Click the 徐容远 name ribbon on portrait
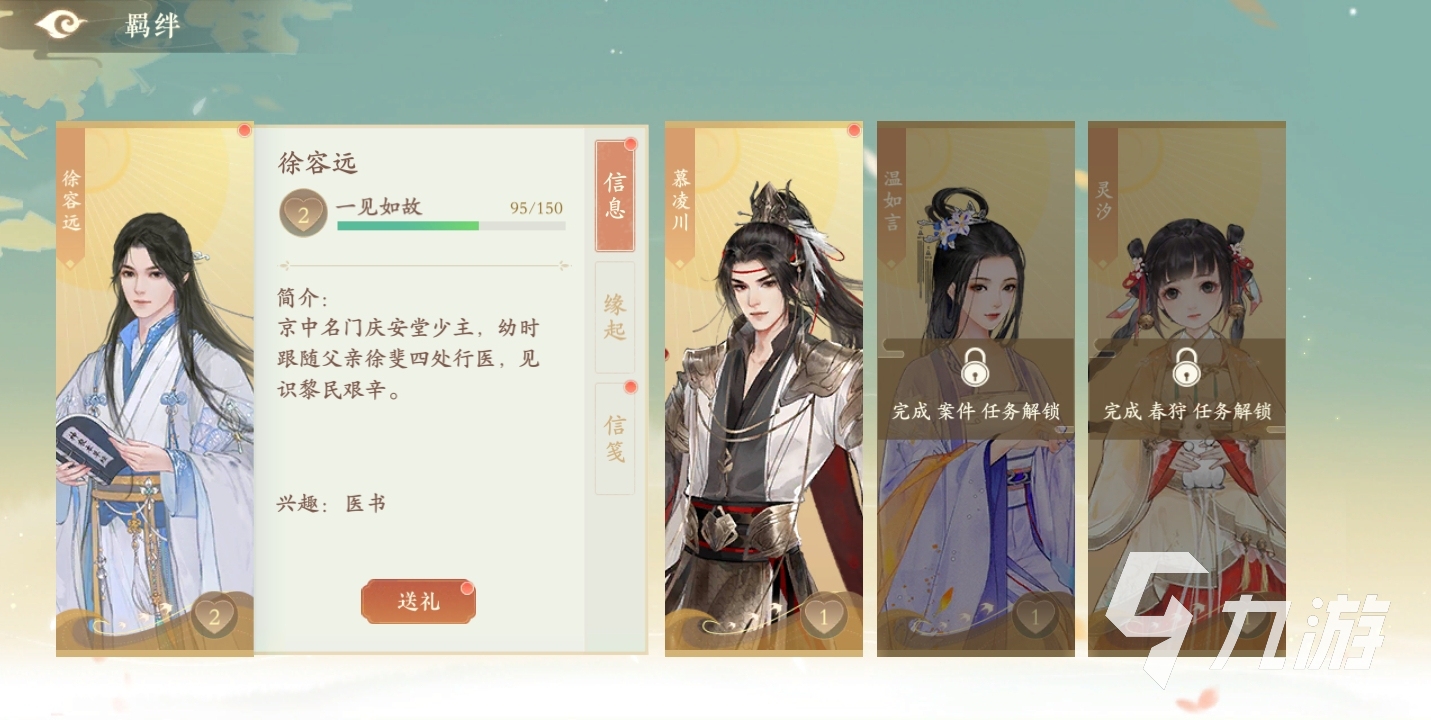Viewport: 1431px width, 720px height. pyautogui.click(x=71, y=200)
